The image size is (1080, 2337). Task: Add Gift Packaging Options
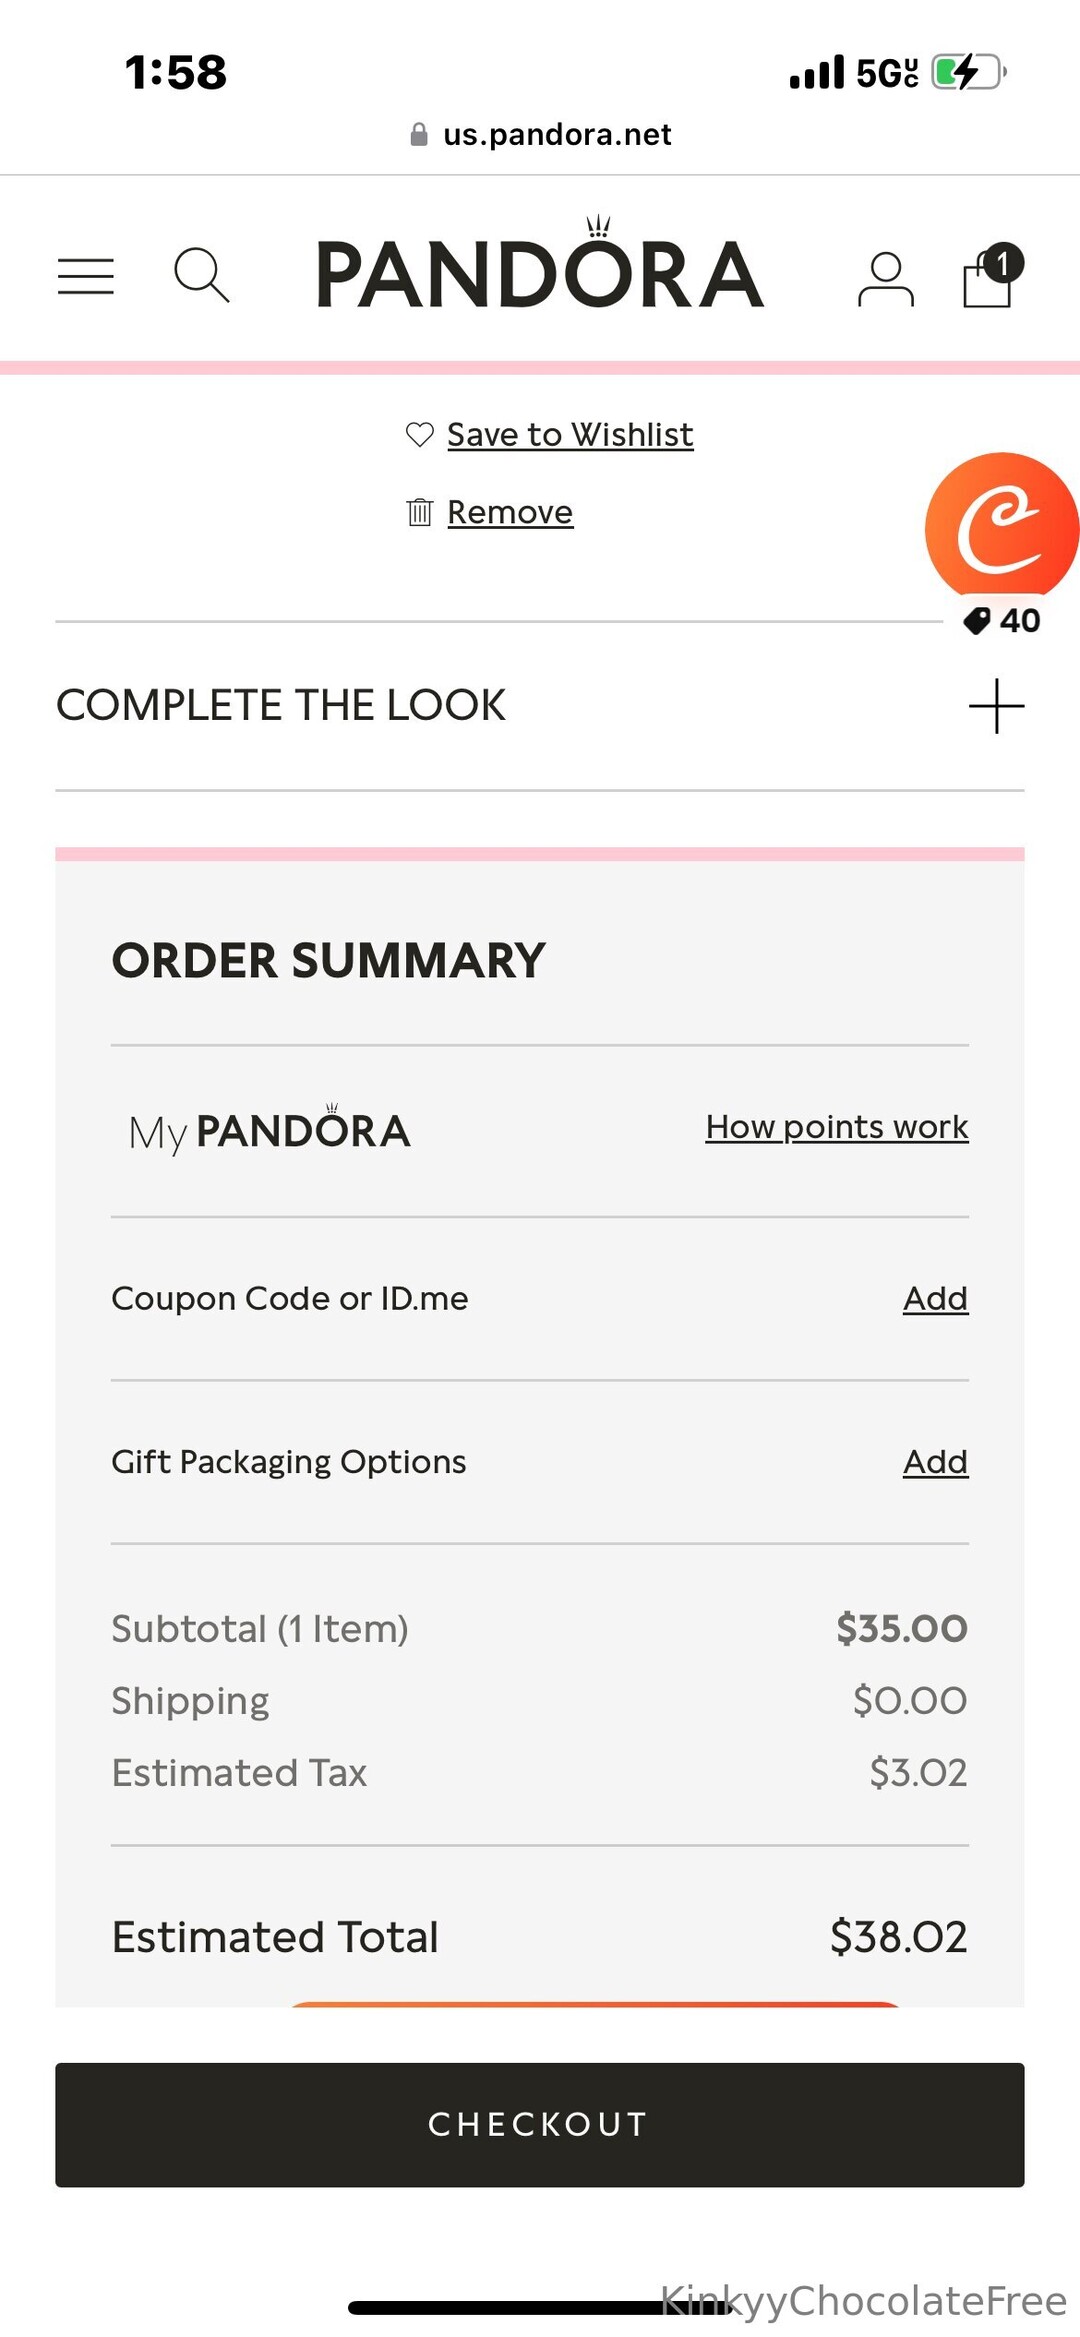(935, 1462)
